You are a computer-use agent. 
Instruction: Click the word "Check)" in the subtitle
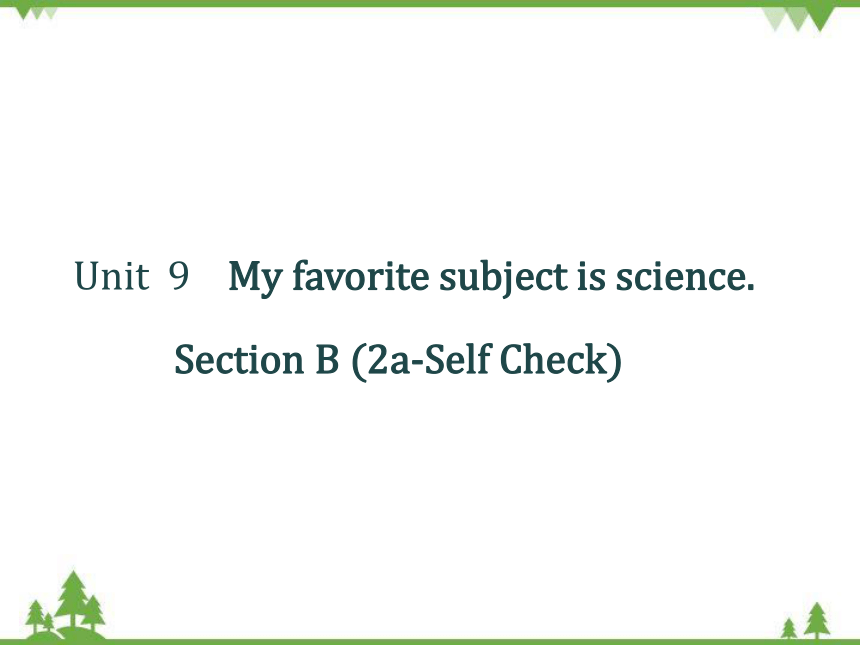click(x=561, y=361)
